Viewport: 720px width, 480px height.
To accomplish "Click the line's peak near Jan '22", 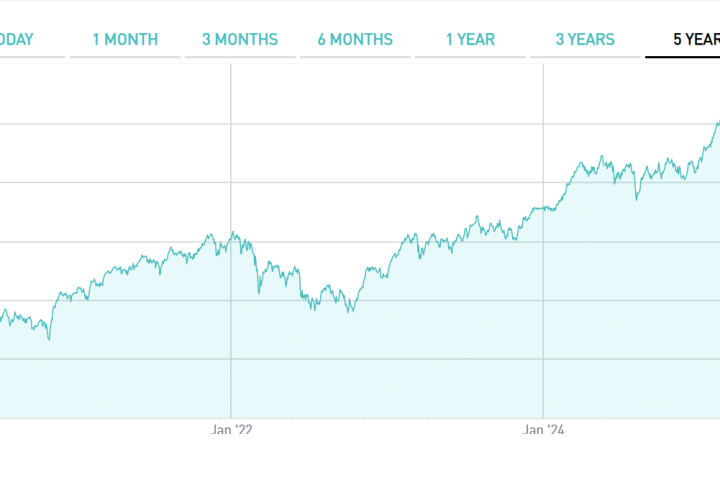I will [233, 233].
